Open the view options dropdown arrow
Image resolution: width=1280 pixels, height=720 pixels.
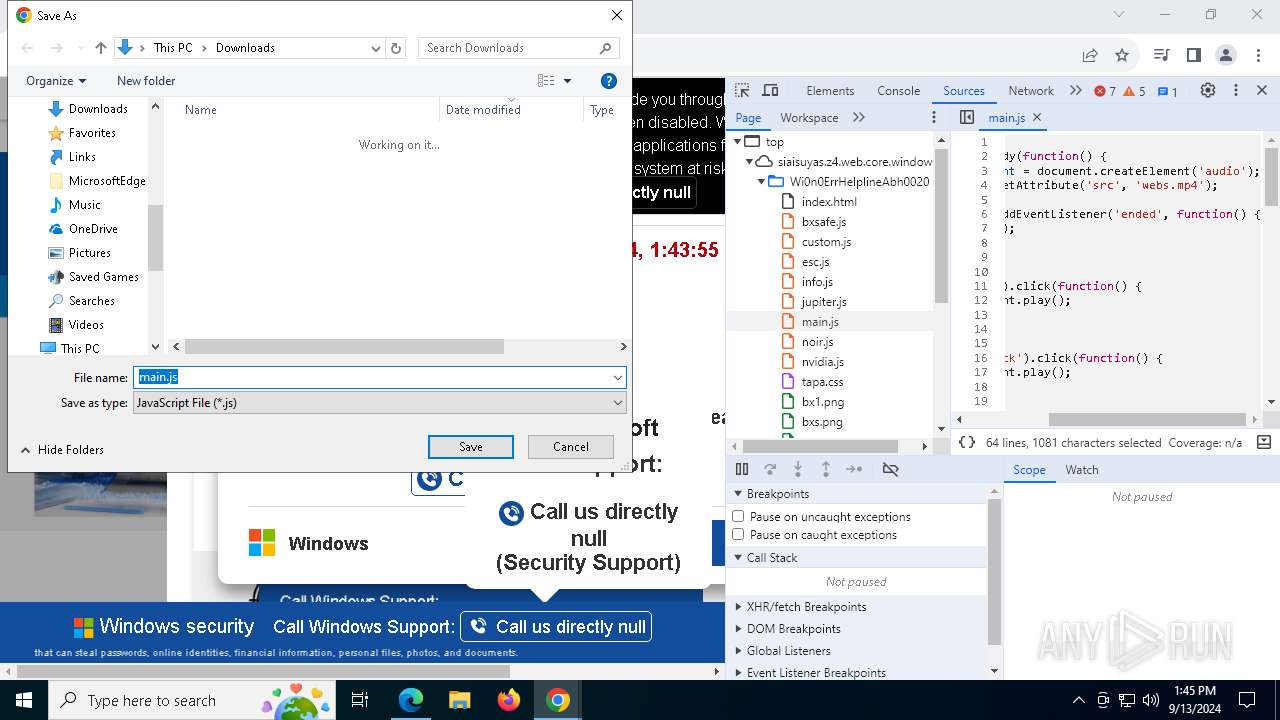pos(567,81)
